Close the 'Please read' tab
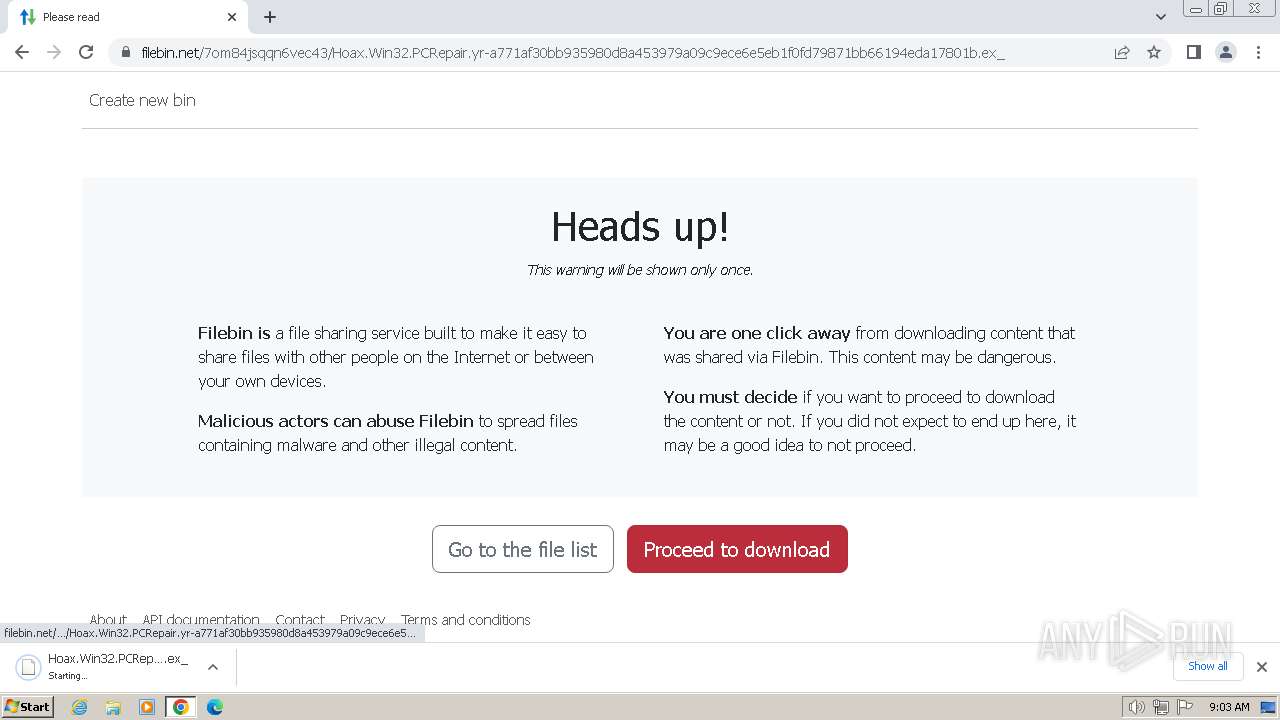Viewport: 1280px width, 720px height. coord(232,17)
